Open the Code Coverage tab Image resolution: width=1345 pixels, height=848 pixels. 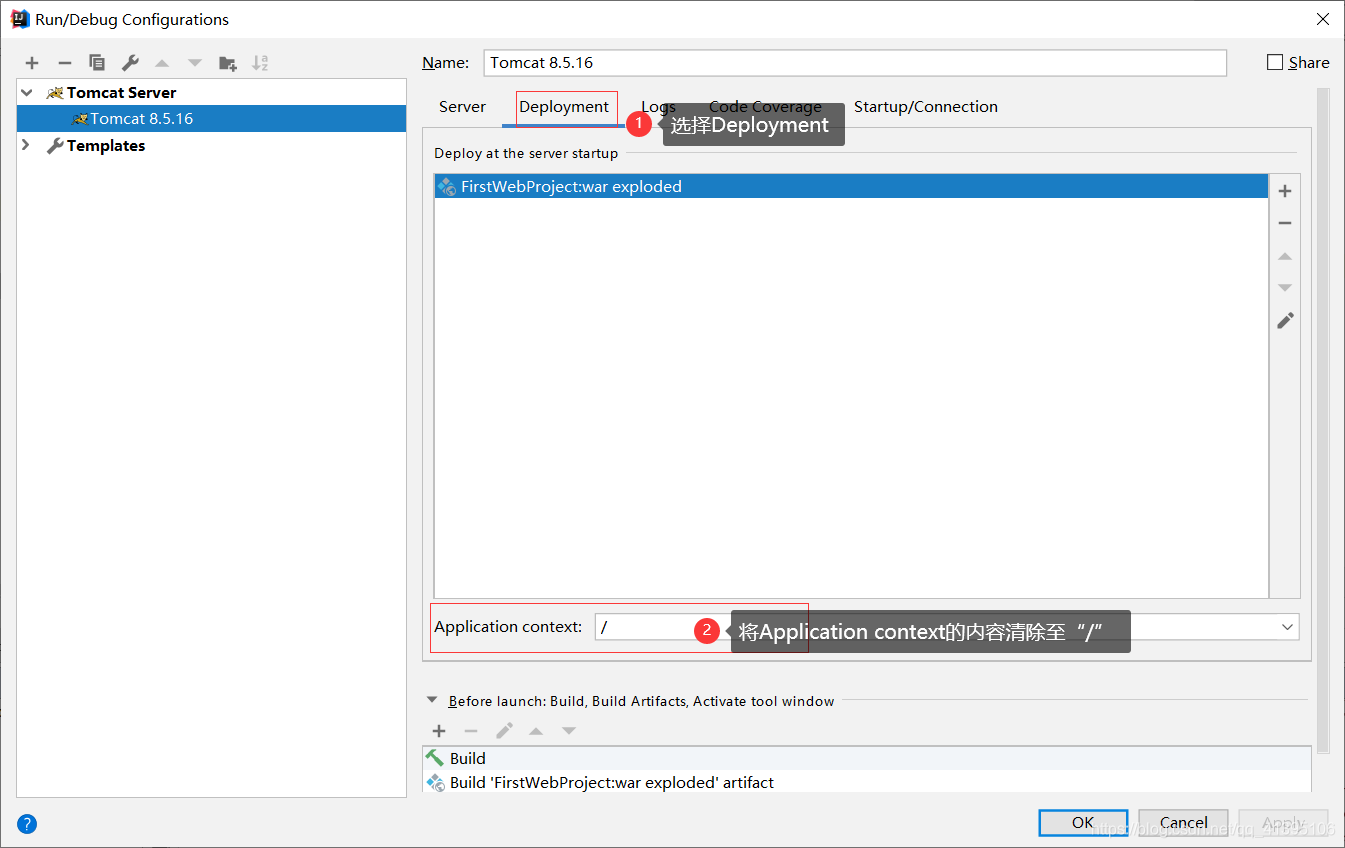point(765,107)
